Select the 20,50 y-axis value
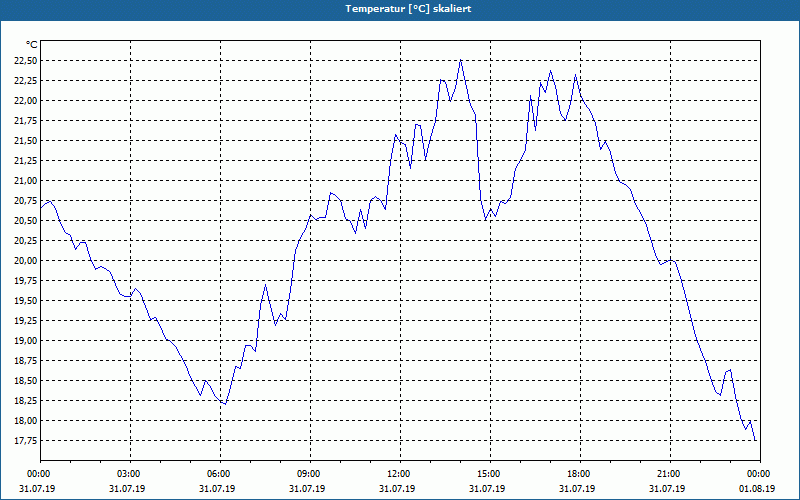The image size is (800, 500). [x=26, y=221]
